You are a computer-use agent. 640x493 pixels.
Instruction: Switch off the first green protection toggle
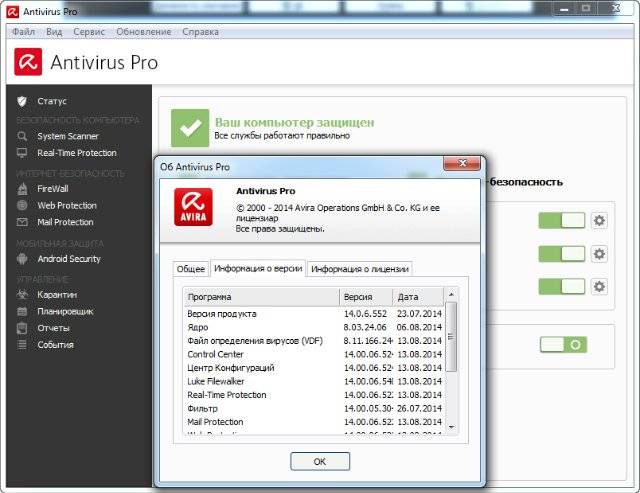(562, 221)
